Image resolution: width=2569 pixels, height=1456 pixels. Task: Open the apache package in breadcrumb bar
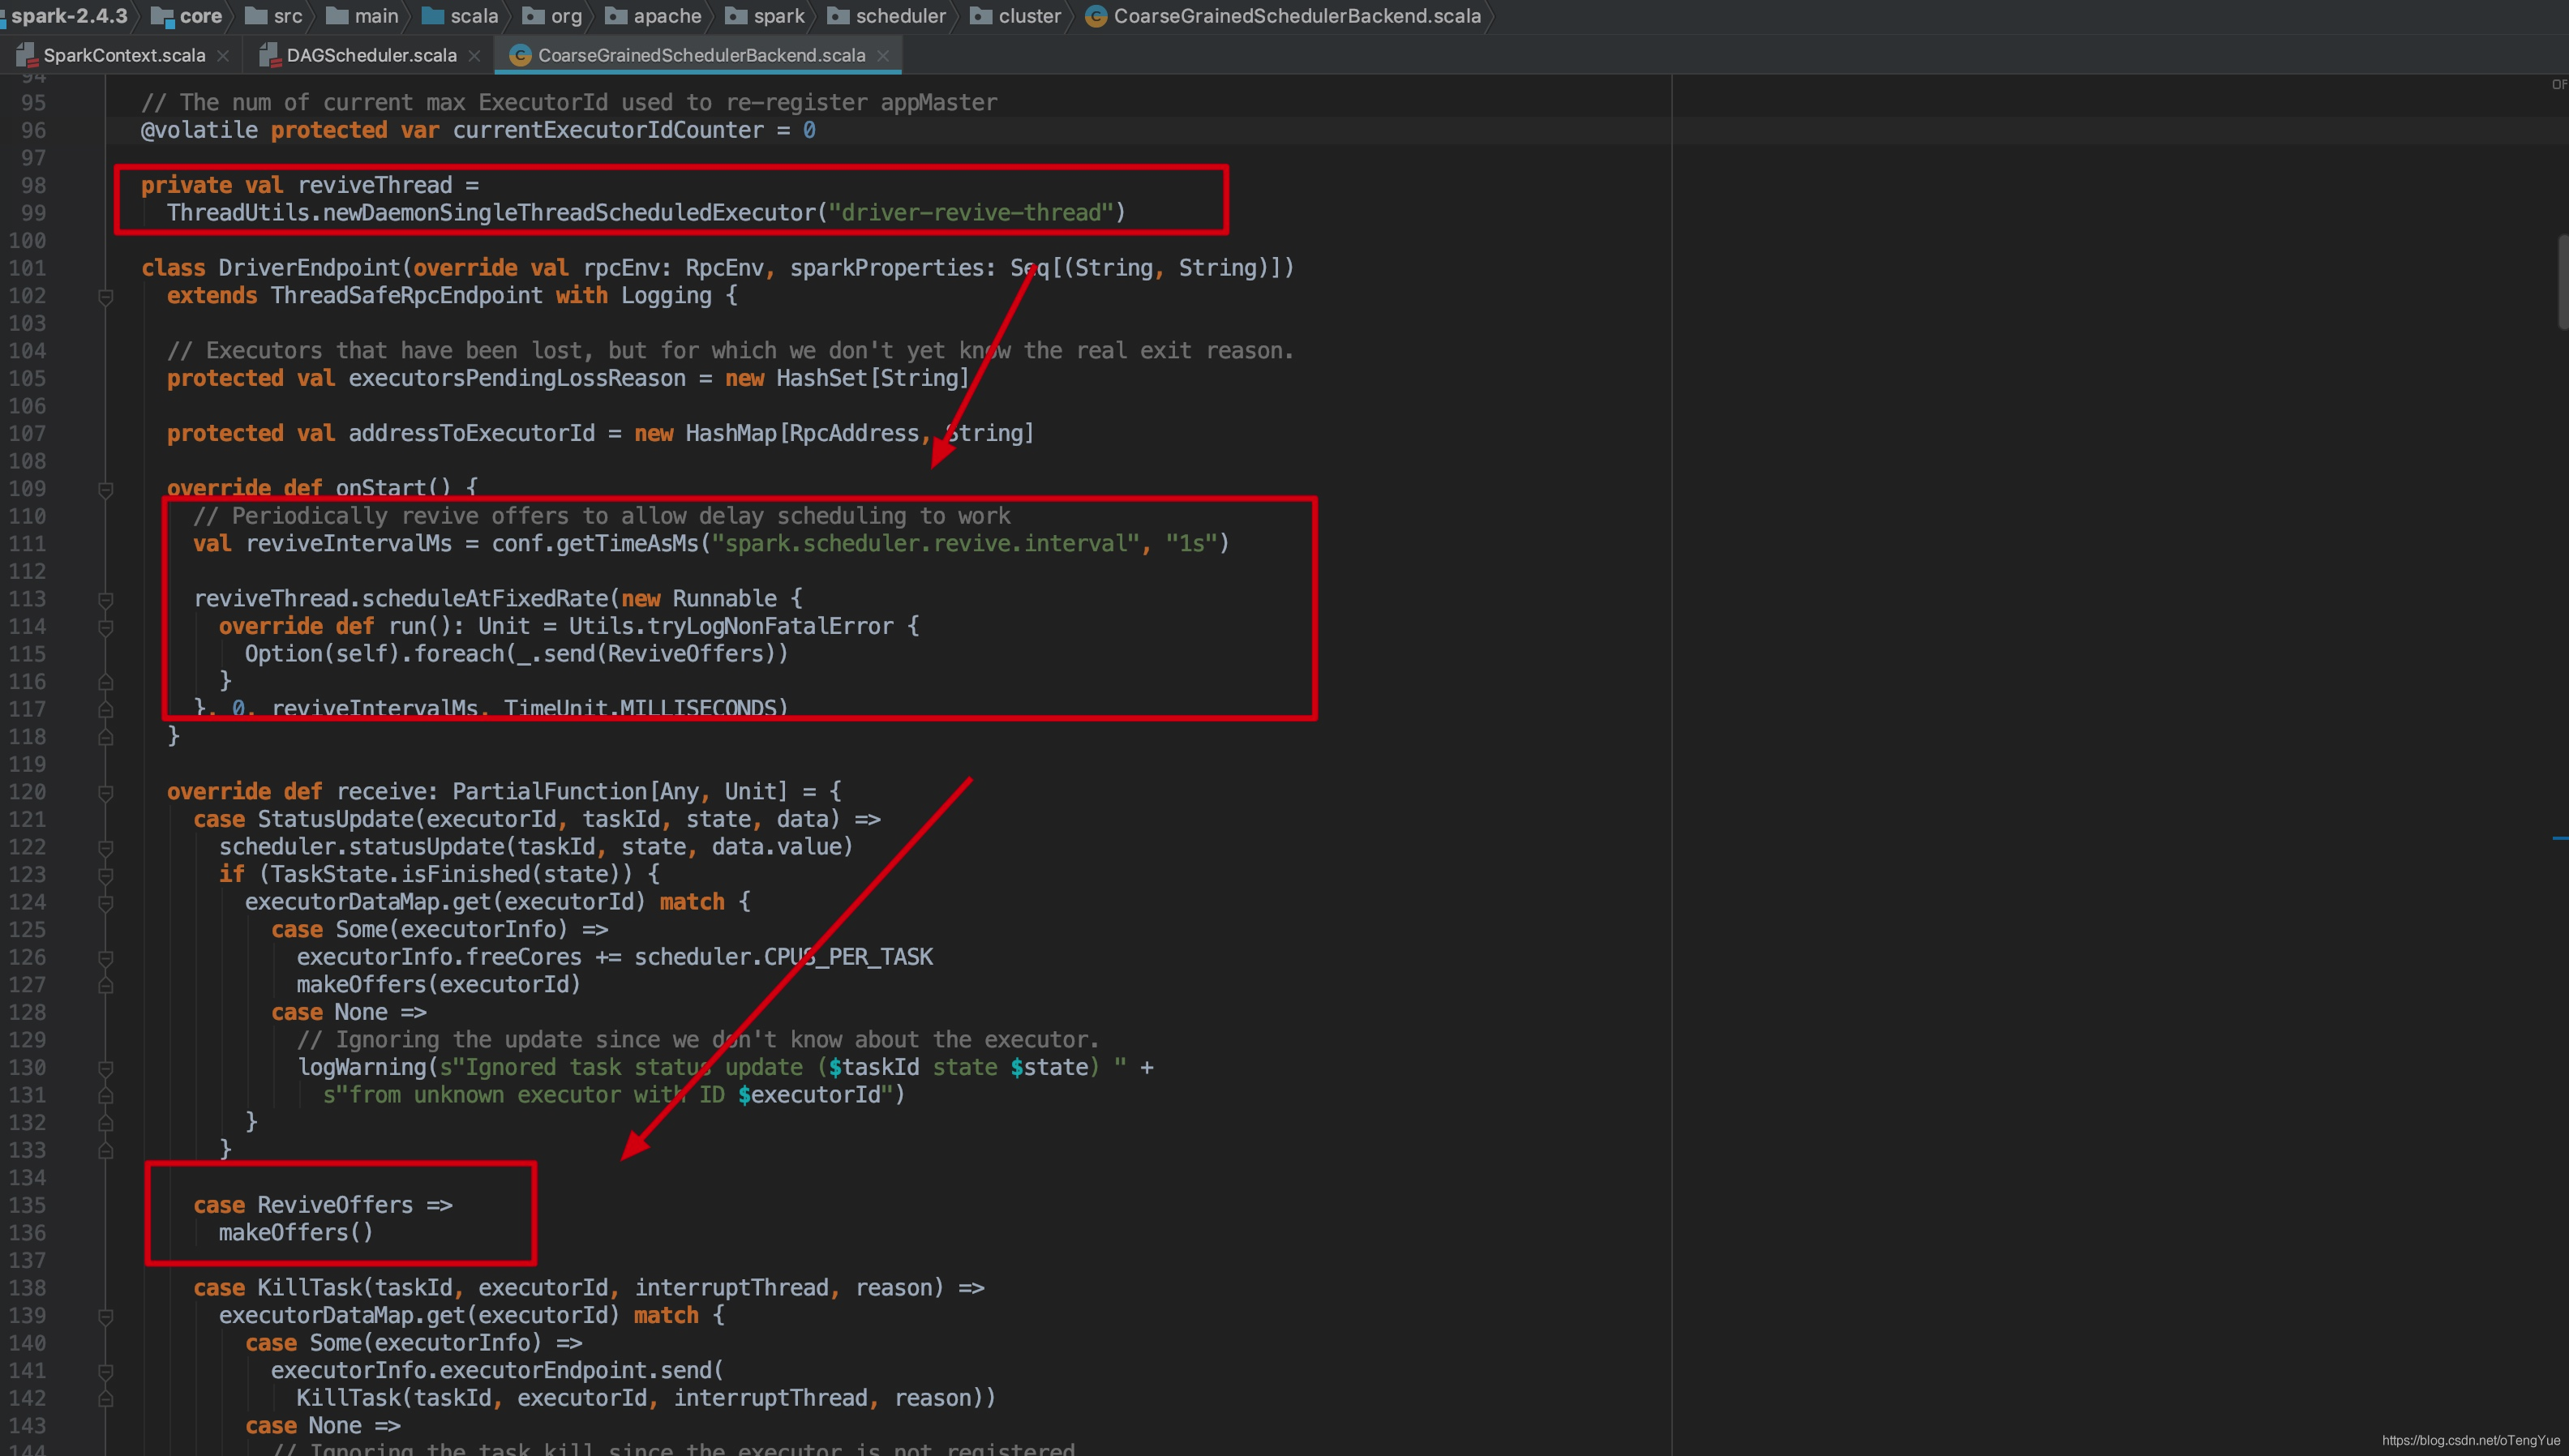(x=654, y=16)
